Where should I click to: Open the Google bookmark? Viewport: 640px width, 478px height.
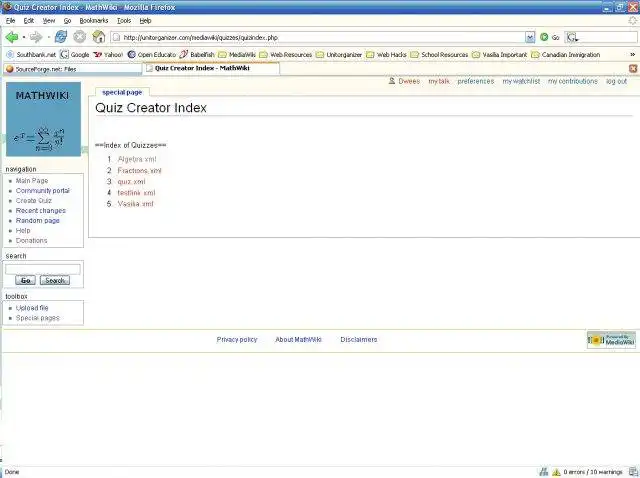click(75, 54)
